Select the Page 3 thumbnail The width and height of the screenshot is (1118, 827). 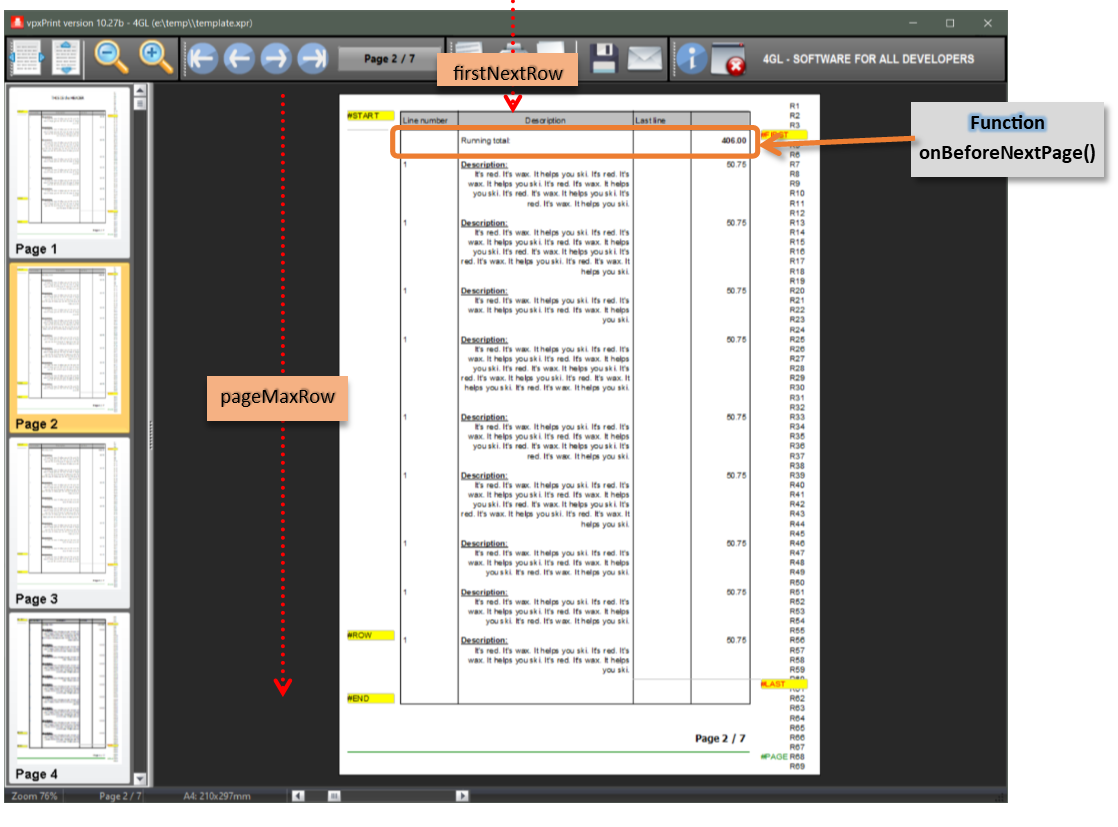[68, 523]
